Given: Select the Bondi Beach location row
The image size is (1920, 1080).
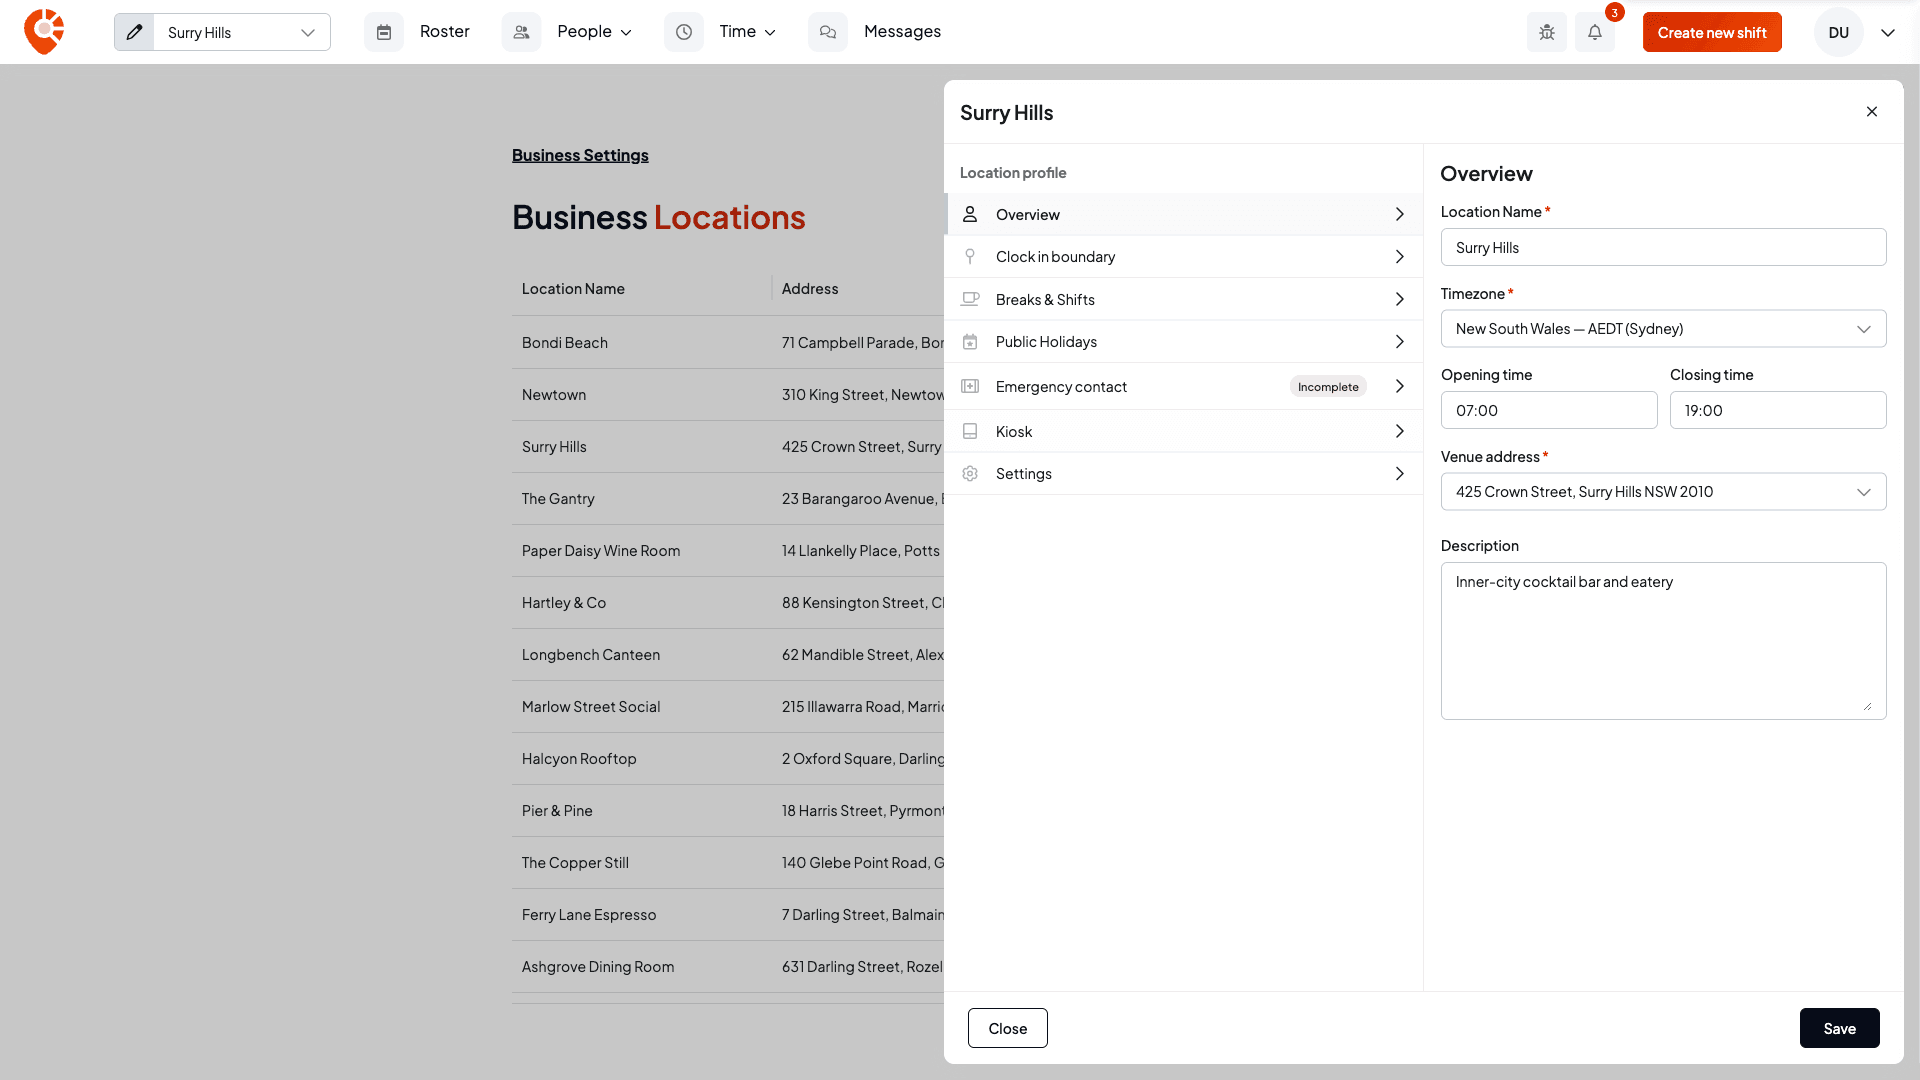Looking at the screenshot, I should [728, 342].
